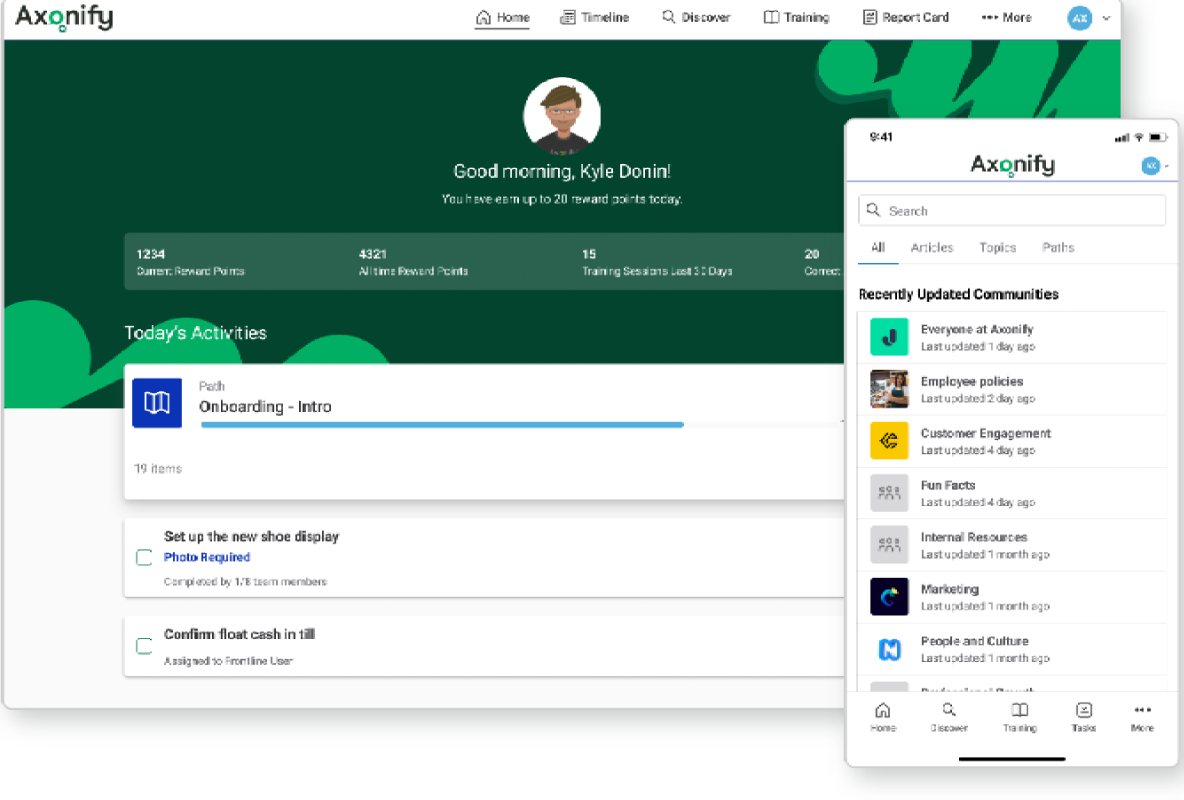The width and height of the screenshot is (1184, 800).
Task: Click the Employee policies community thumbnail
Action: pos(890,389)
